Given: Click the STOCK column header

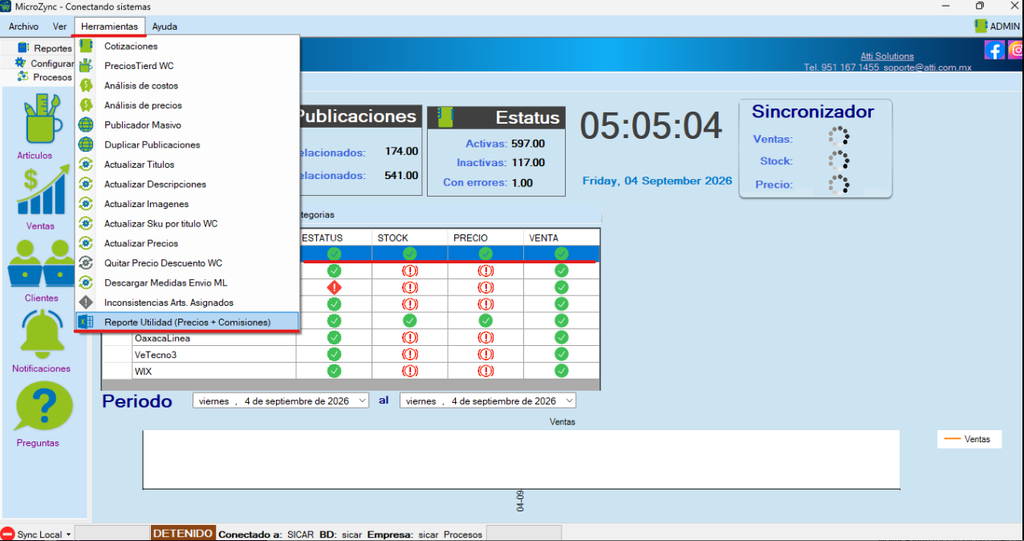Looking at the screenshot, I should [409, 238].
